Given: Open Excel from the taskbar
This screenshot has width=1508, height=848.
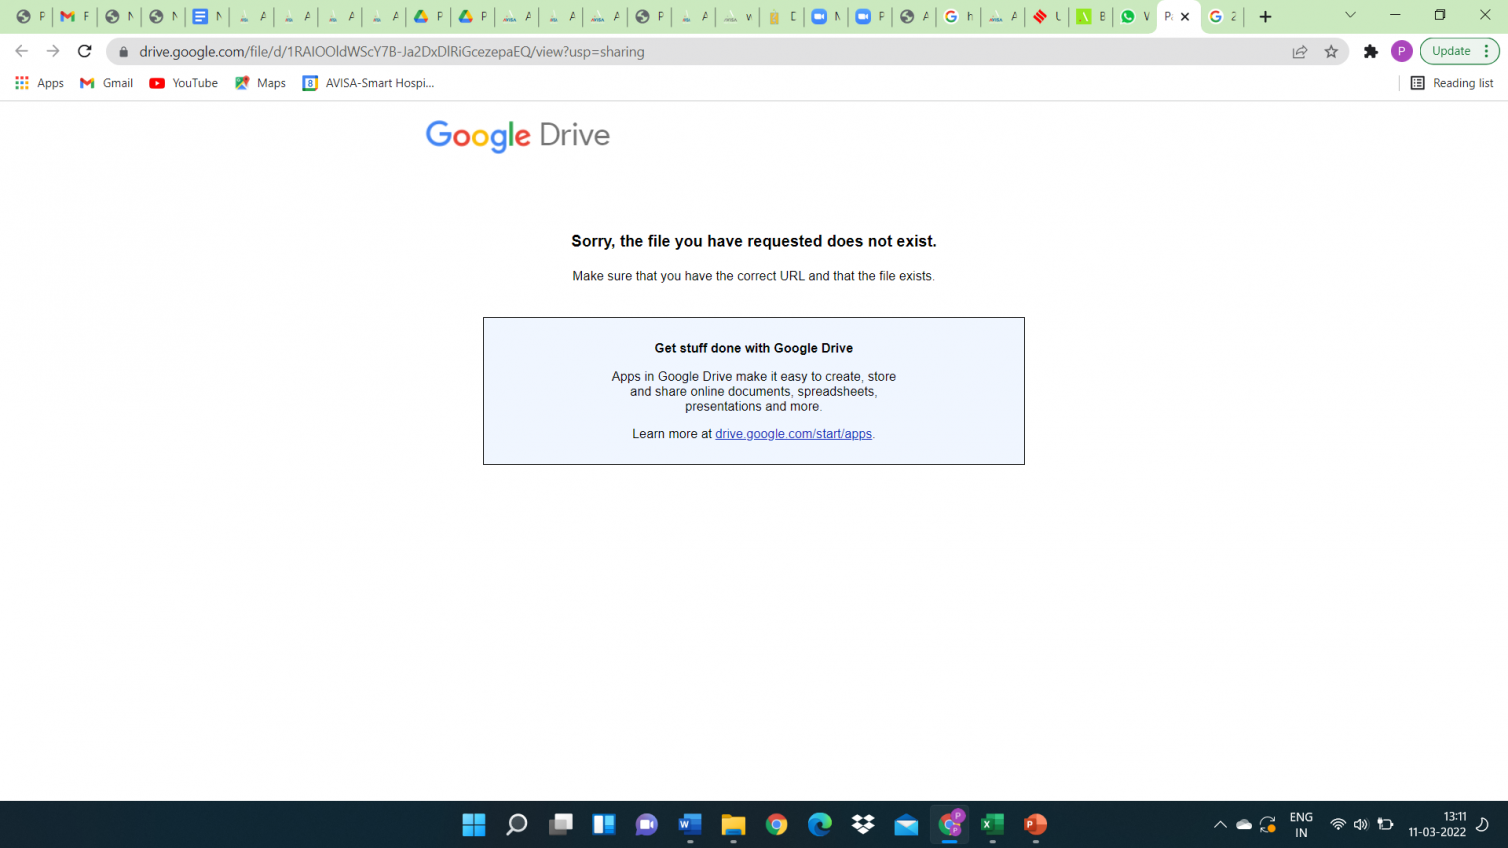Looking at the screenshot, I should [x=992, y=824].
